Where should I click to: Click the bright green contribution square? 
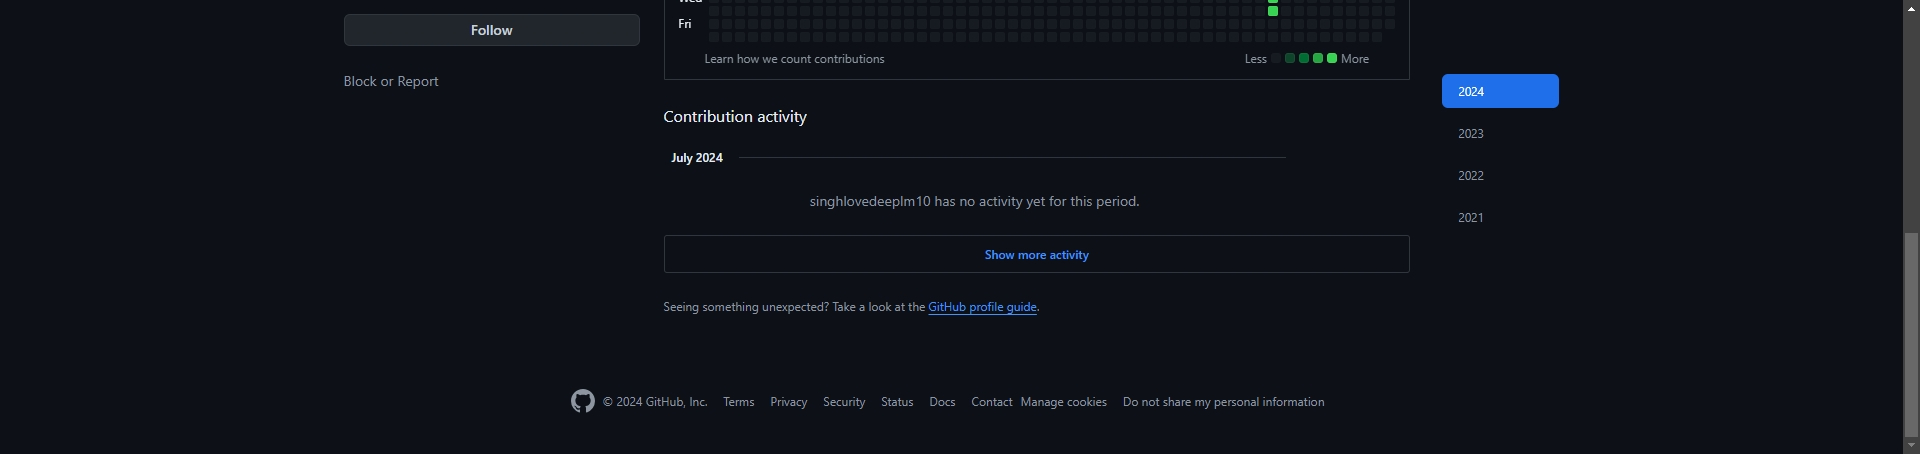coord(1273,11)
